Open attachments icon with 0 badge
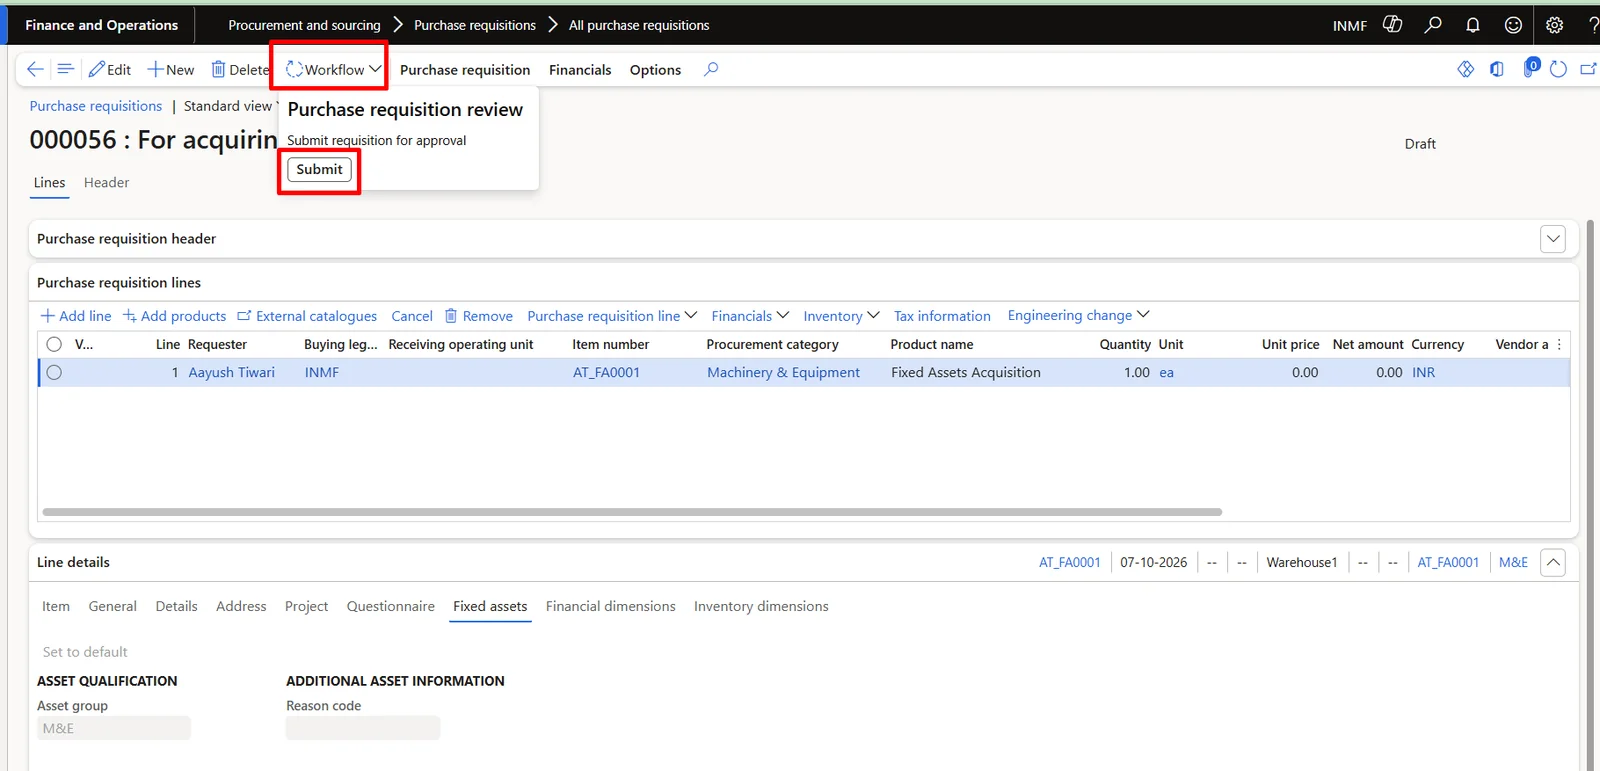 pyautogui.click(x=1530, y=68)
